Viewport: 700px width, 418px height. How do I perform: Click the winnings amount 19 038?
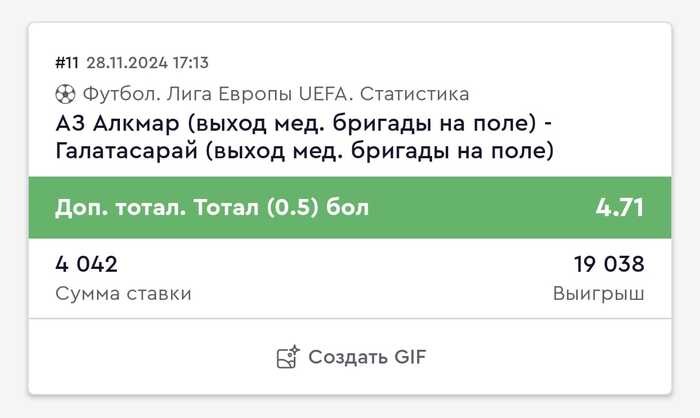tap(609, 265)
